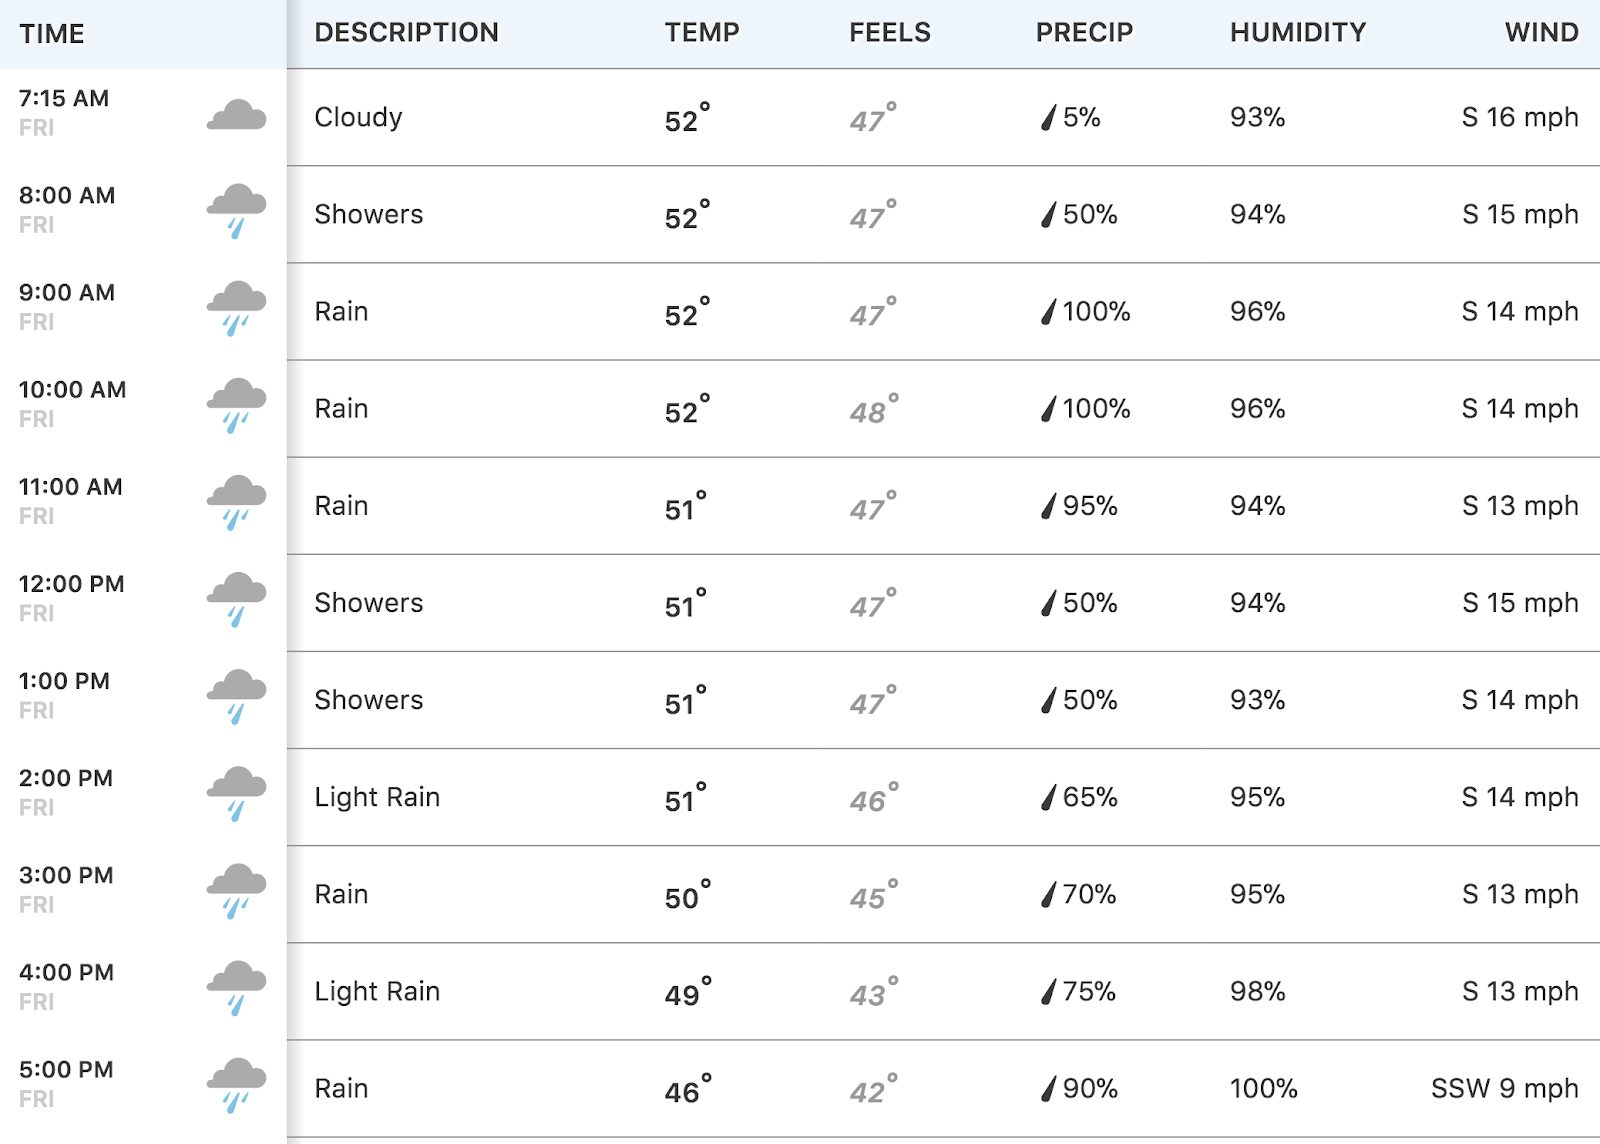
Task: Open the 11:00 AM Rain forecast row
Action: coord(800,506)
